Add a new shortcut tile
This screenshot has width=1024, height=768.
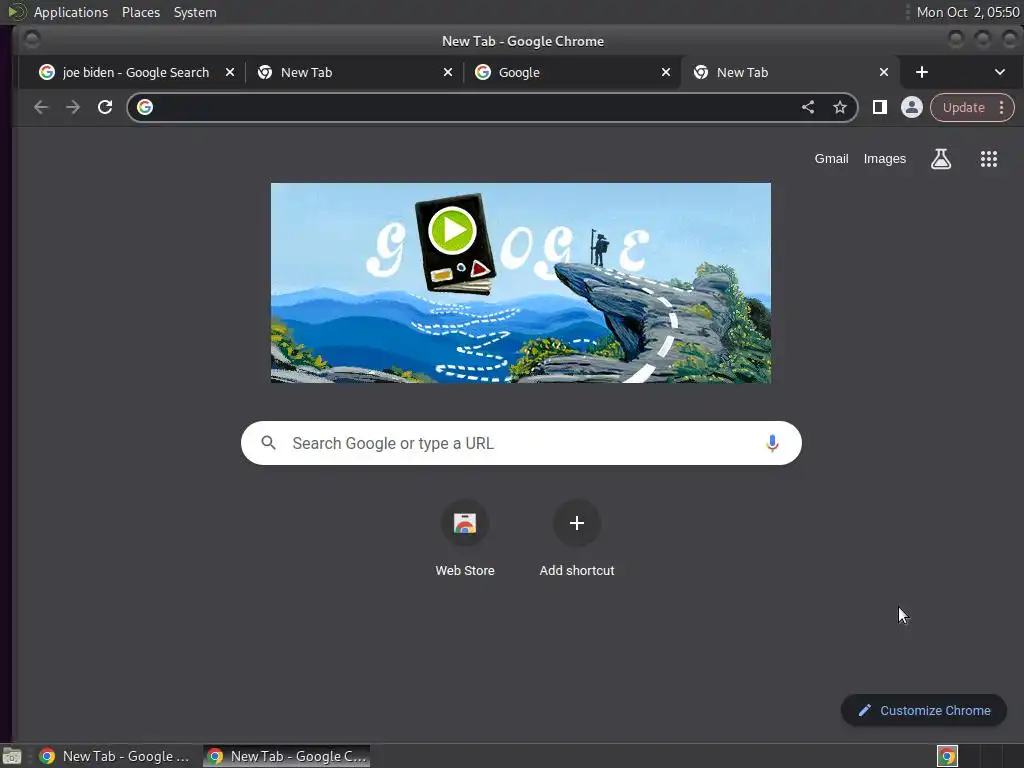click(x=577, y=523)
